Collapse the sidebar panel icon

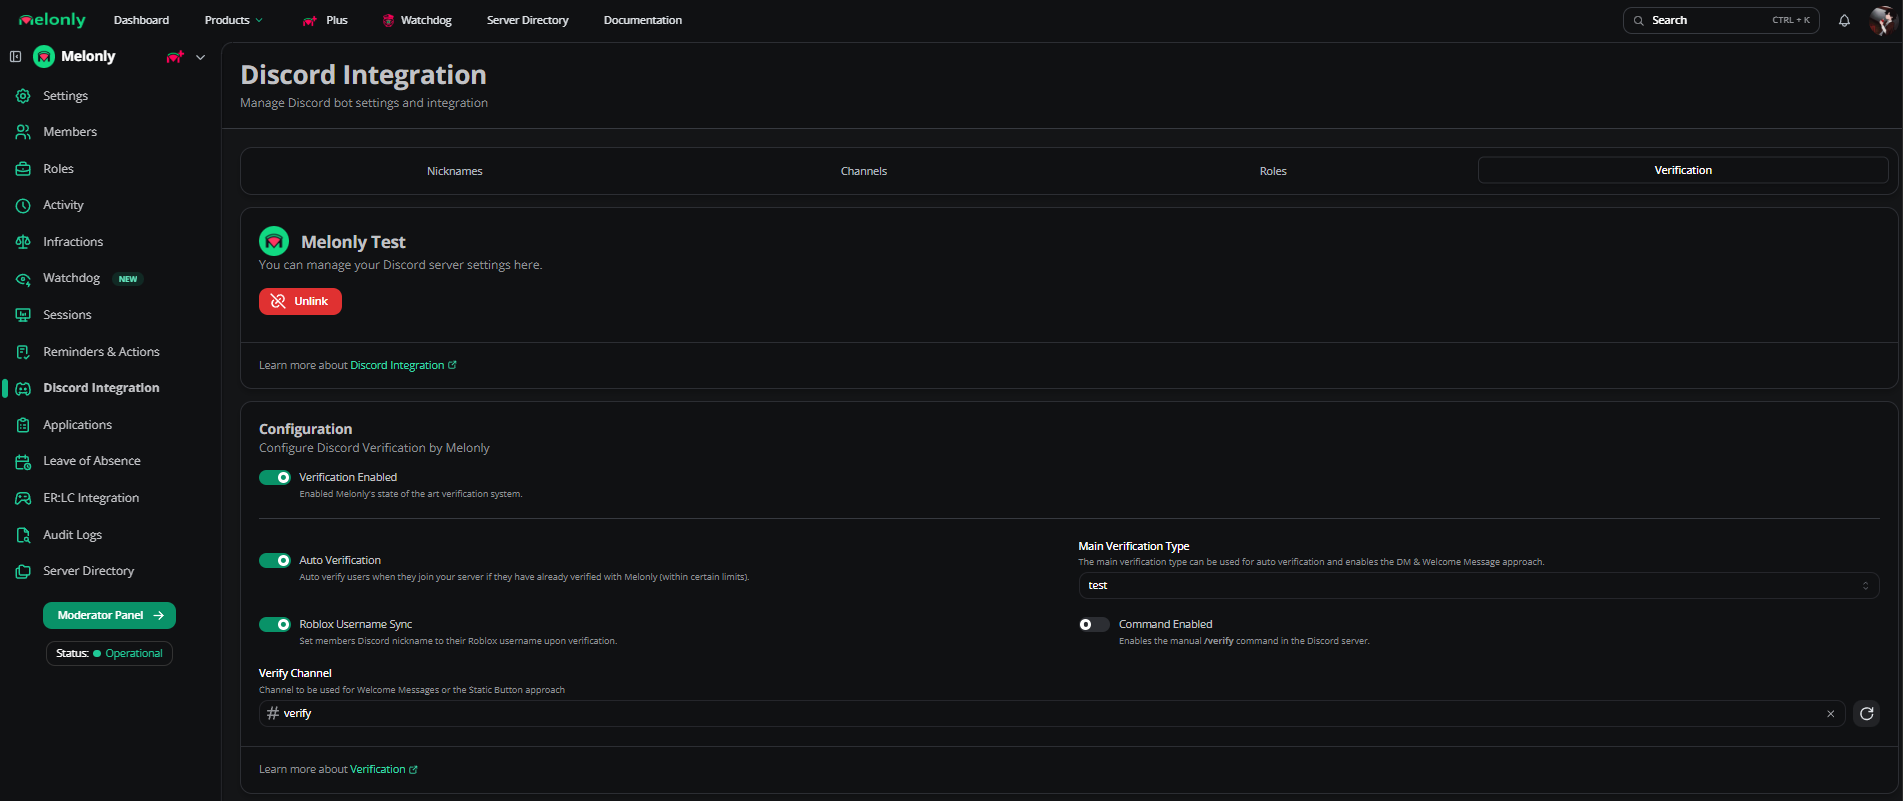[x=15, y=57]
